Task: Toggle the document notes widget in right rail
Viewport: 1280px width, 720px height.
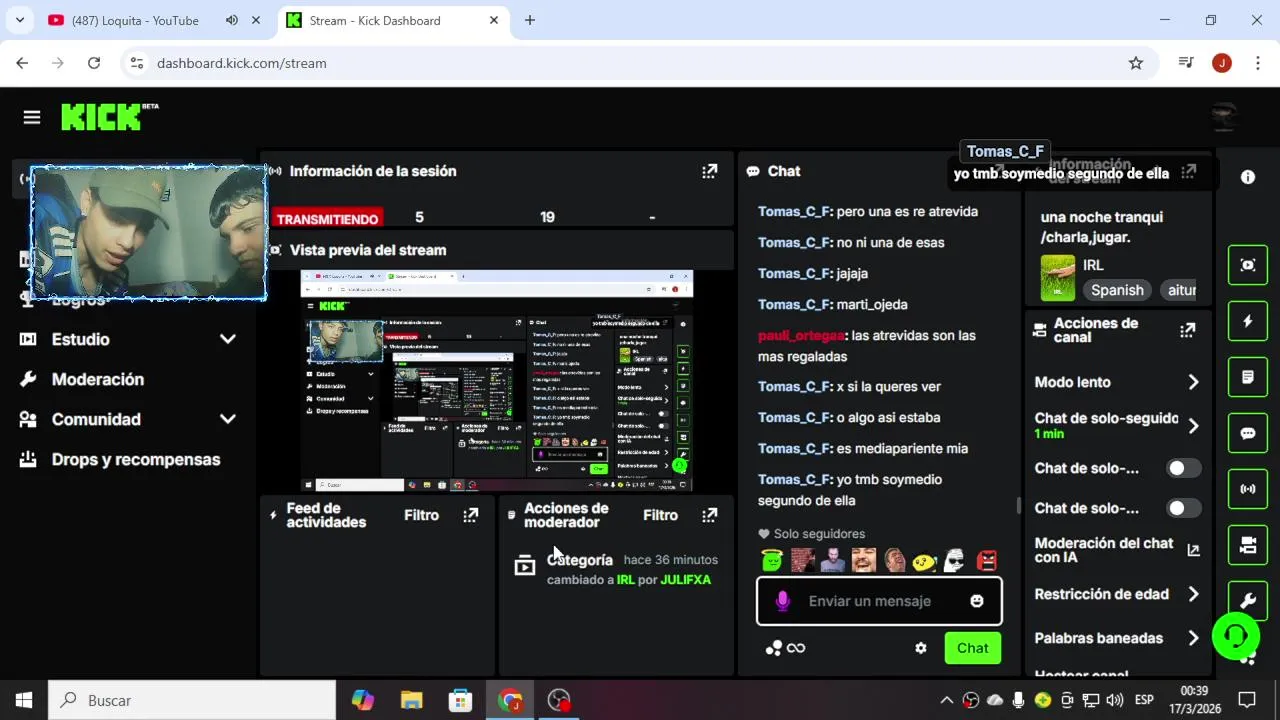Action: (x=1248, y=377)
